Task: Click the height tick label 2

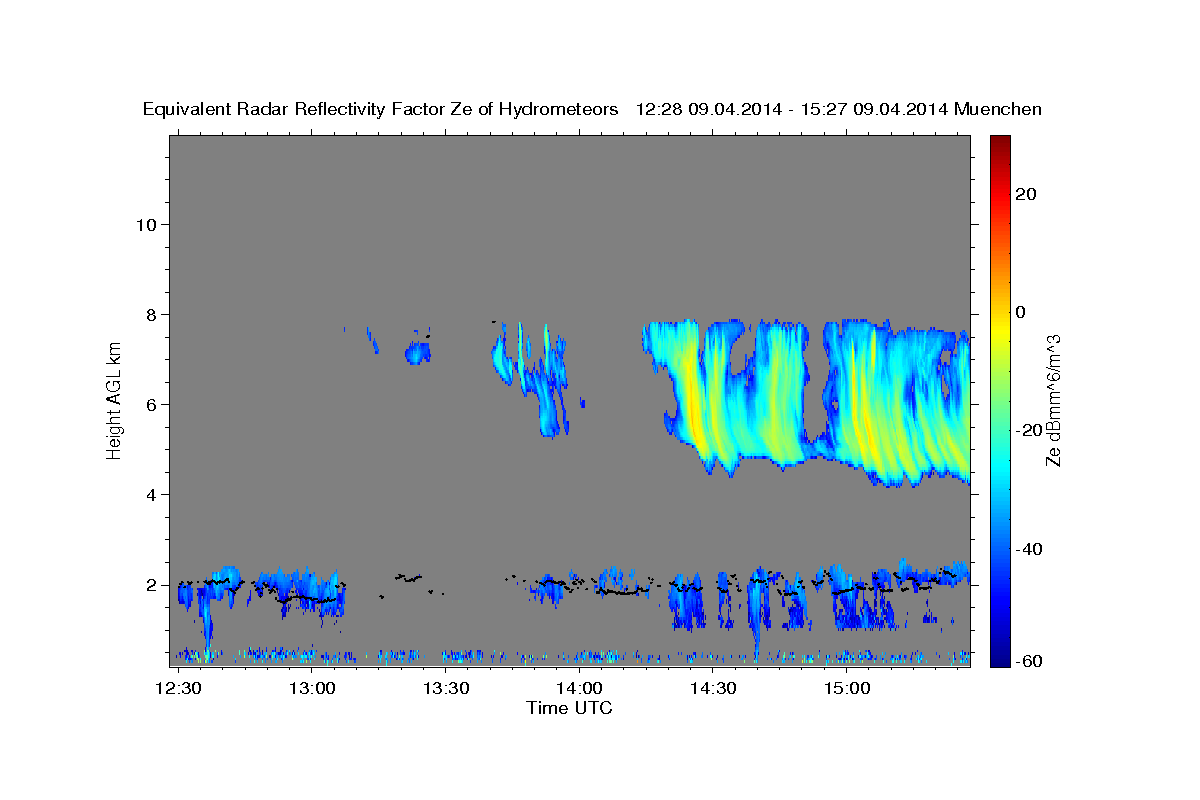Action: [151, 585]
